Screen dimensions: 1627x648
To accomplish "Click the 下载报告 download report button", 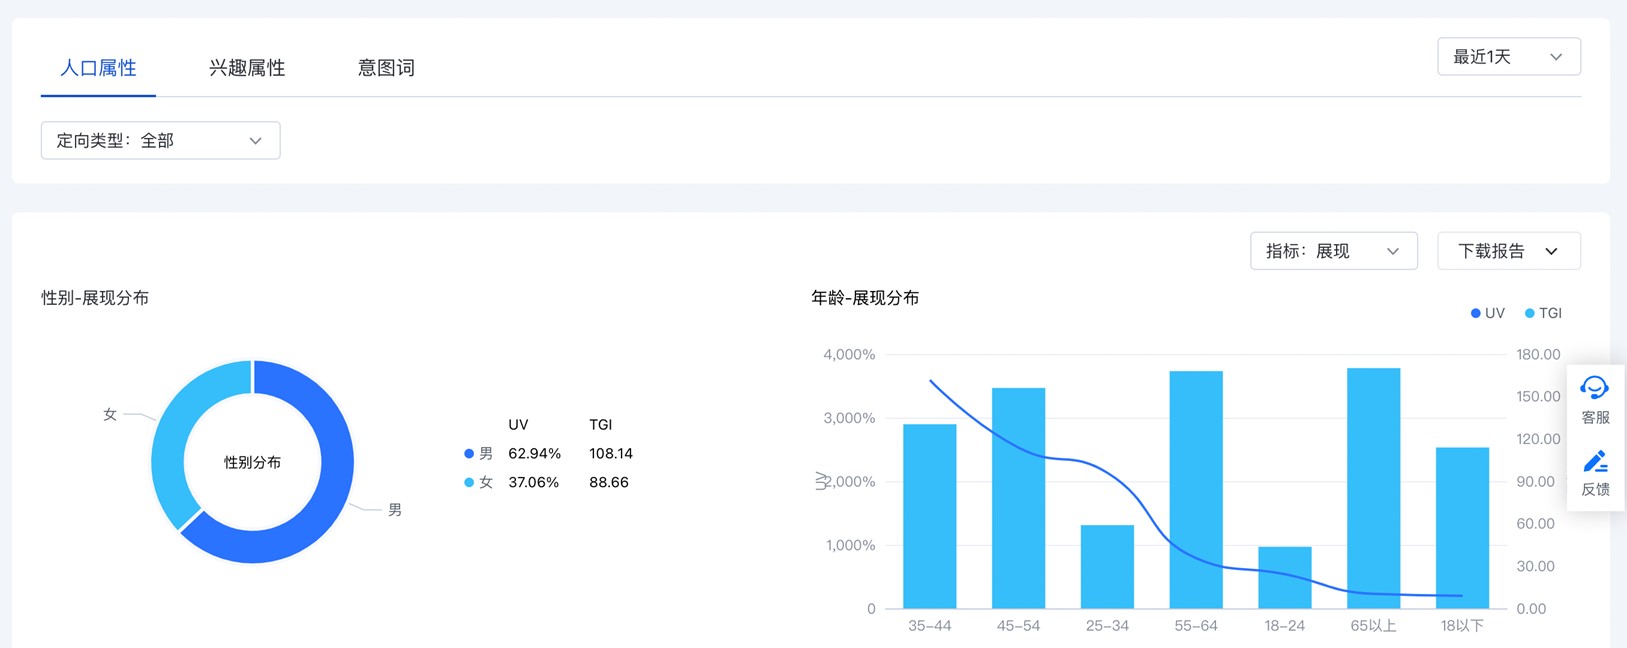I will coord(1508,251).
